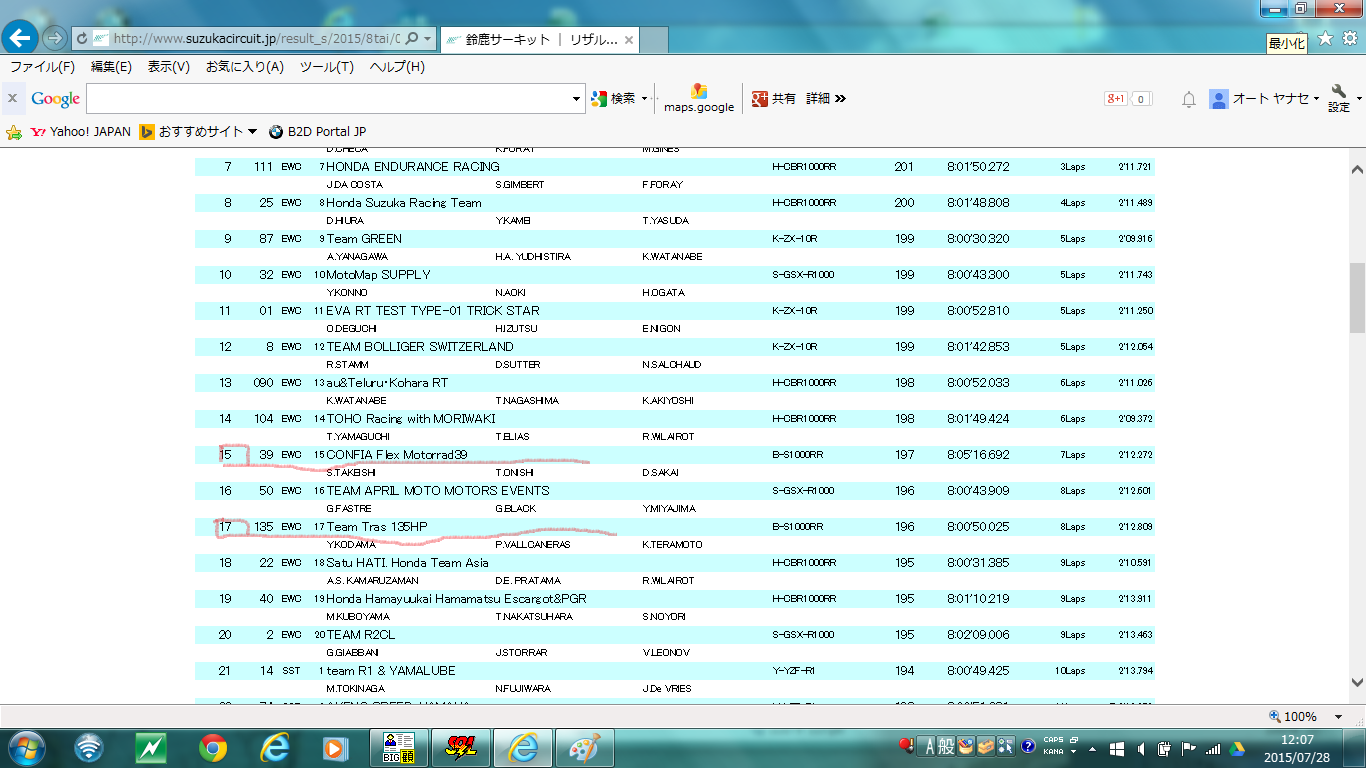
Task: Open the 編集(E) menu
Action: coord(111,67)
